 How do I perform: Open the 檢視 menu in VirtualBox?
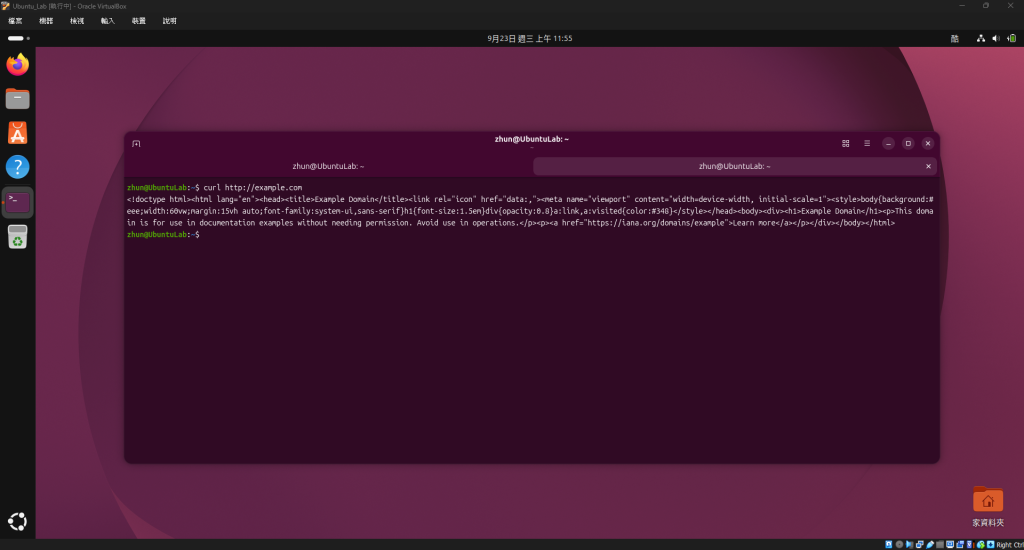click(77, 21)
